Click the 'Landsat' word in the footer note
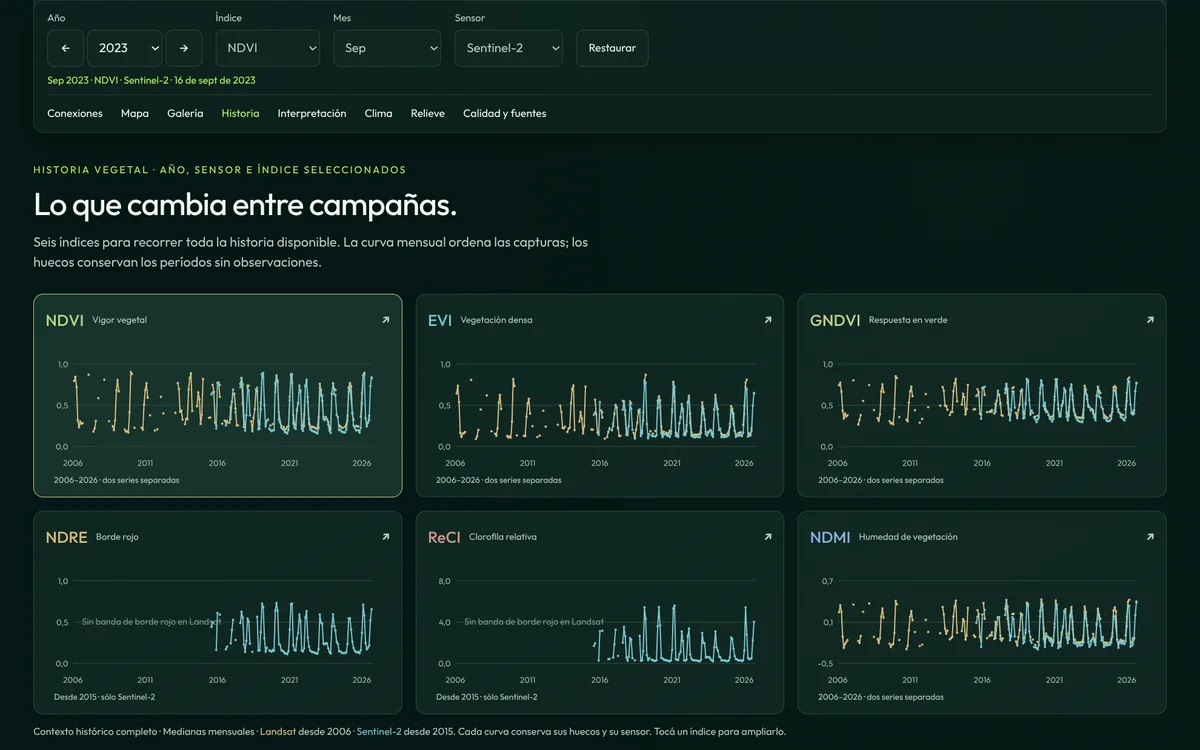The height and width of the screenshot is (750, 1200). click(277, 732)
